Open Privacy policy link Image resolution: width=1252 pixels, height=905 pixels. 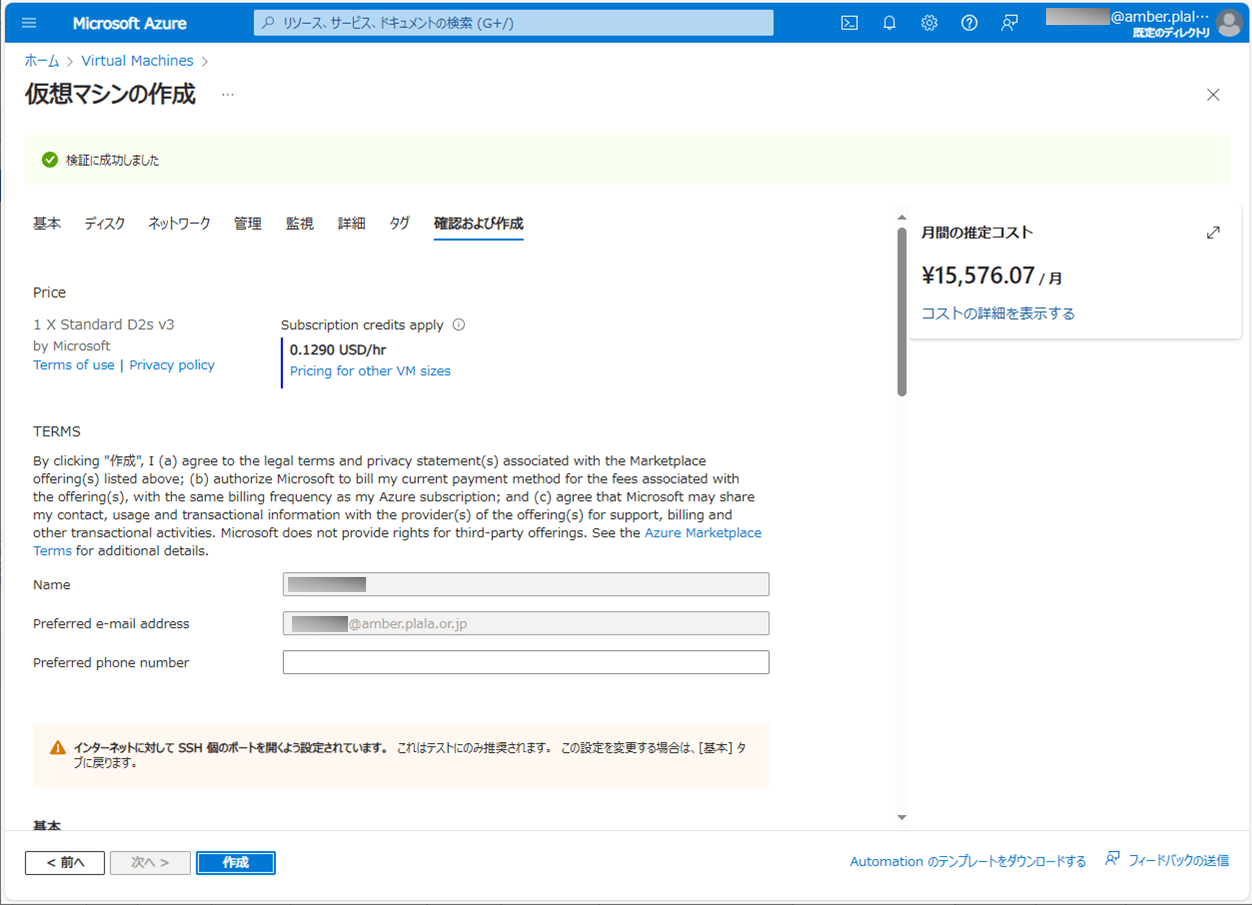tap(172, 365)
